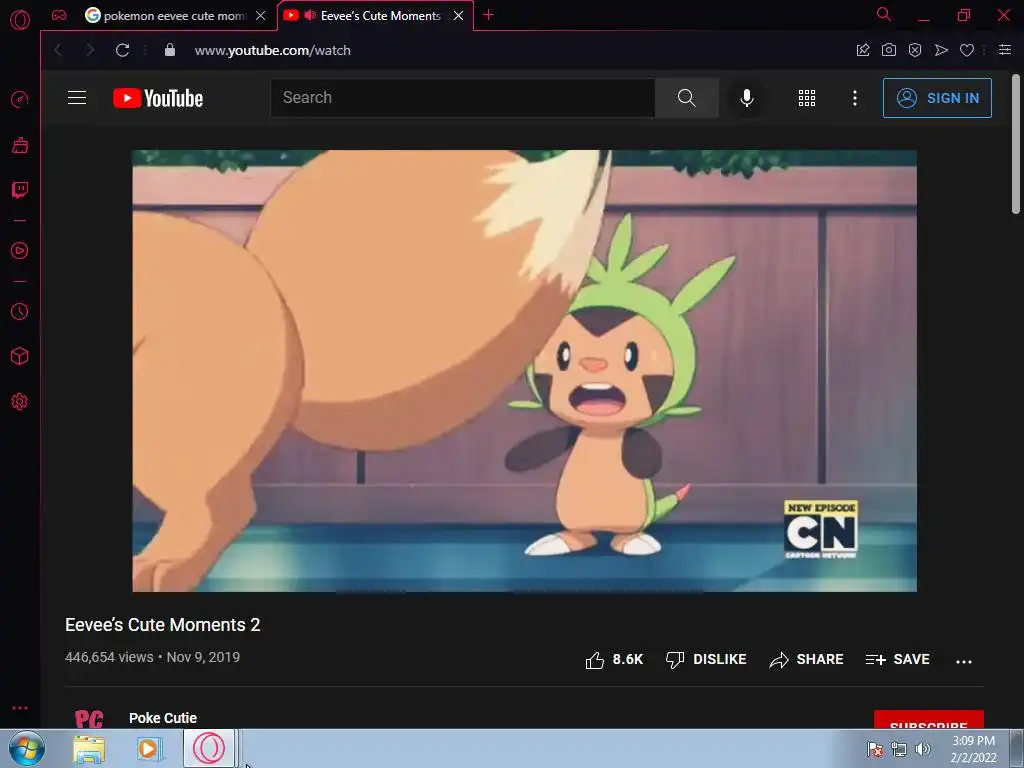Viewport: 1024px width, 768px height.
Task: Click the video title Eevee's Cute Moments 2
Action: pyautogui.click(x=163, y=625)
